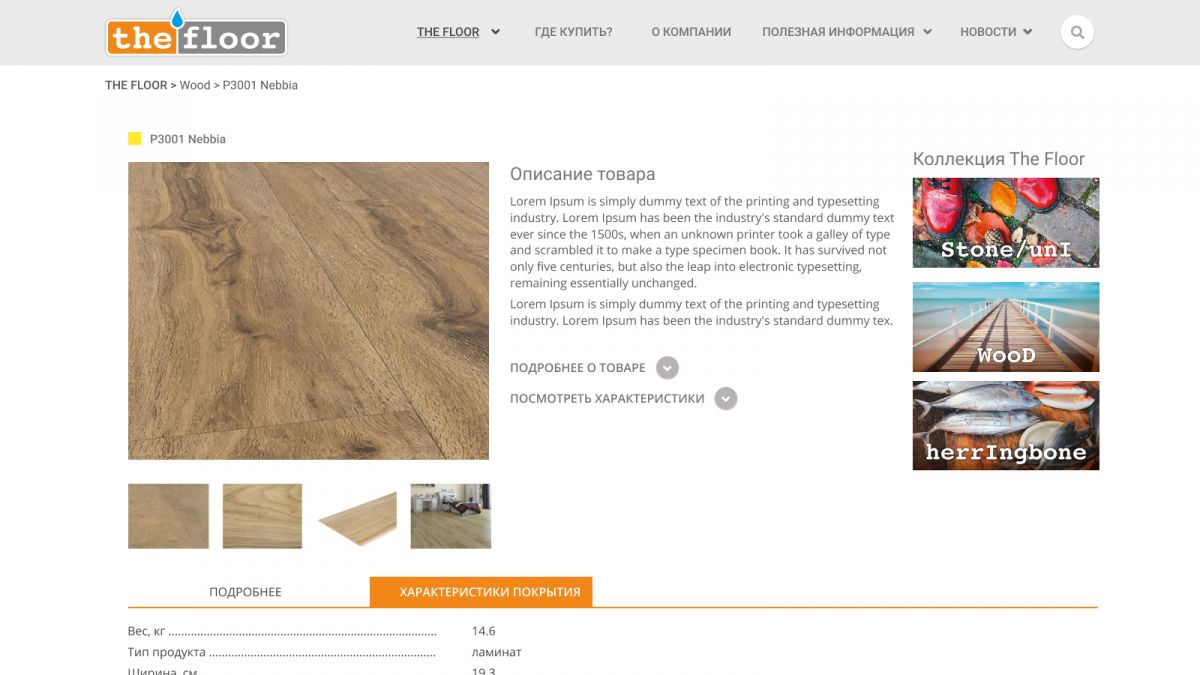Switch to ПОДРОБНЕЕ tab
1200x675 pixels.
click(x=245, y=592)
